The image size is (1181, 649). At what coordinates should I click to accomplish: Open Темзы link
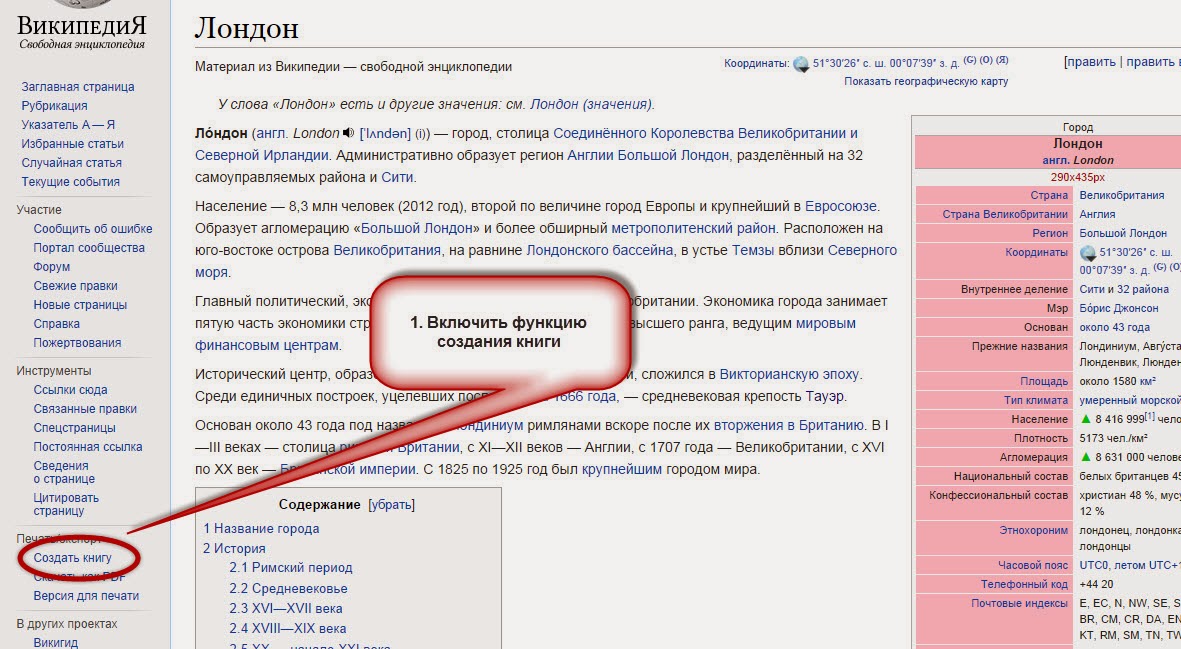tap(754, 250)
